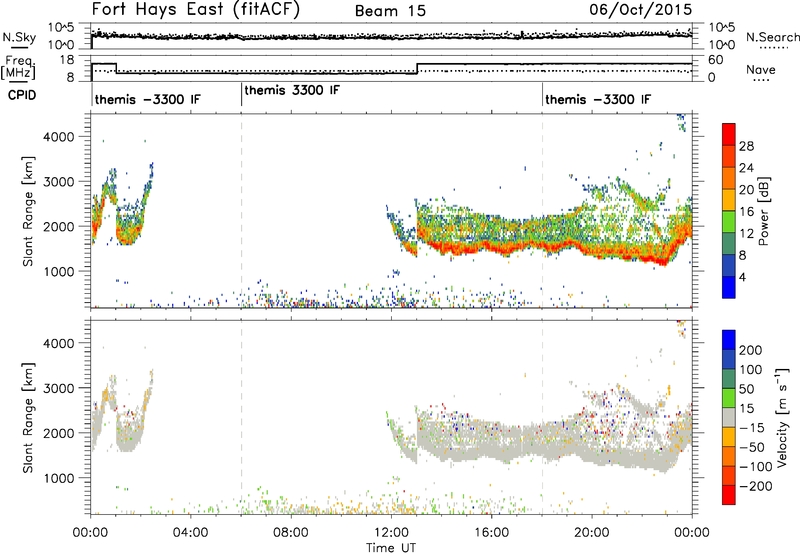
Task: Select the 'Beam 15' label
Action: [390, 11]
